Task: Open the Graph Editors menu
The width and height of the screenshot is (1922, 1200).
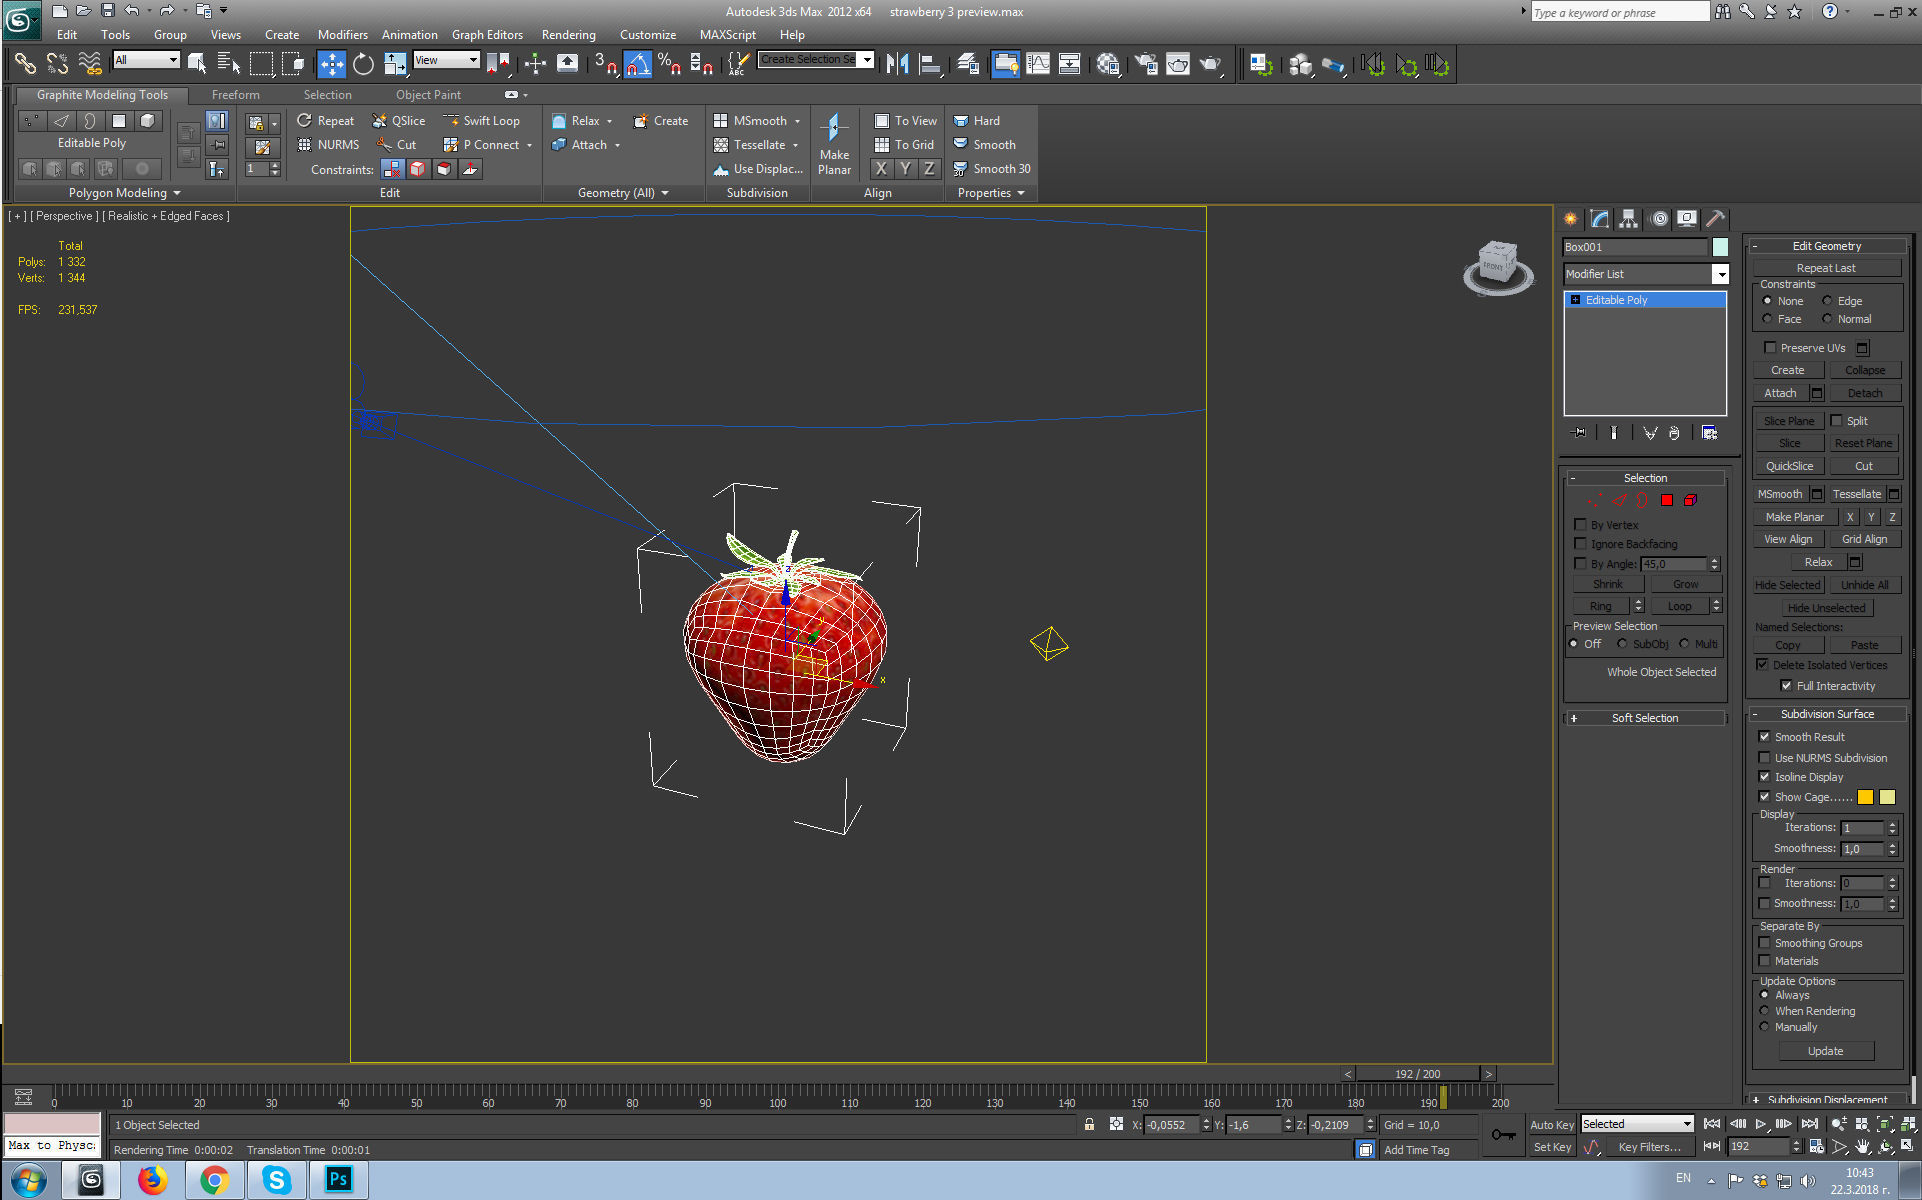Action: 487,35
